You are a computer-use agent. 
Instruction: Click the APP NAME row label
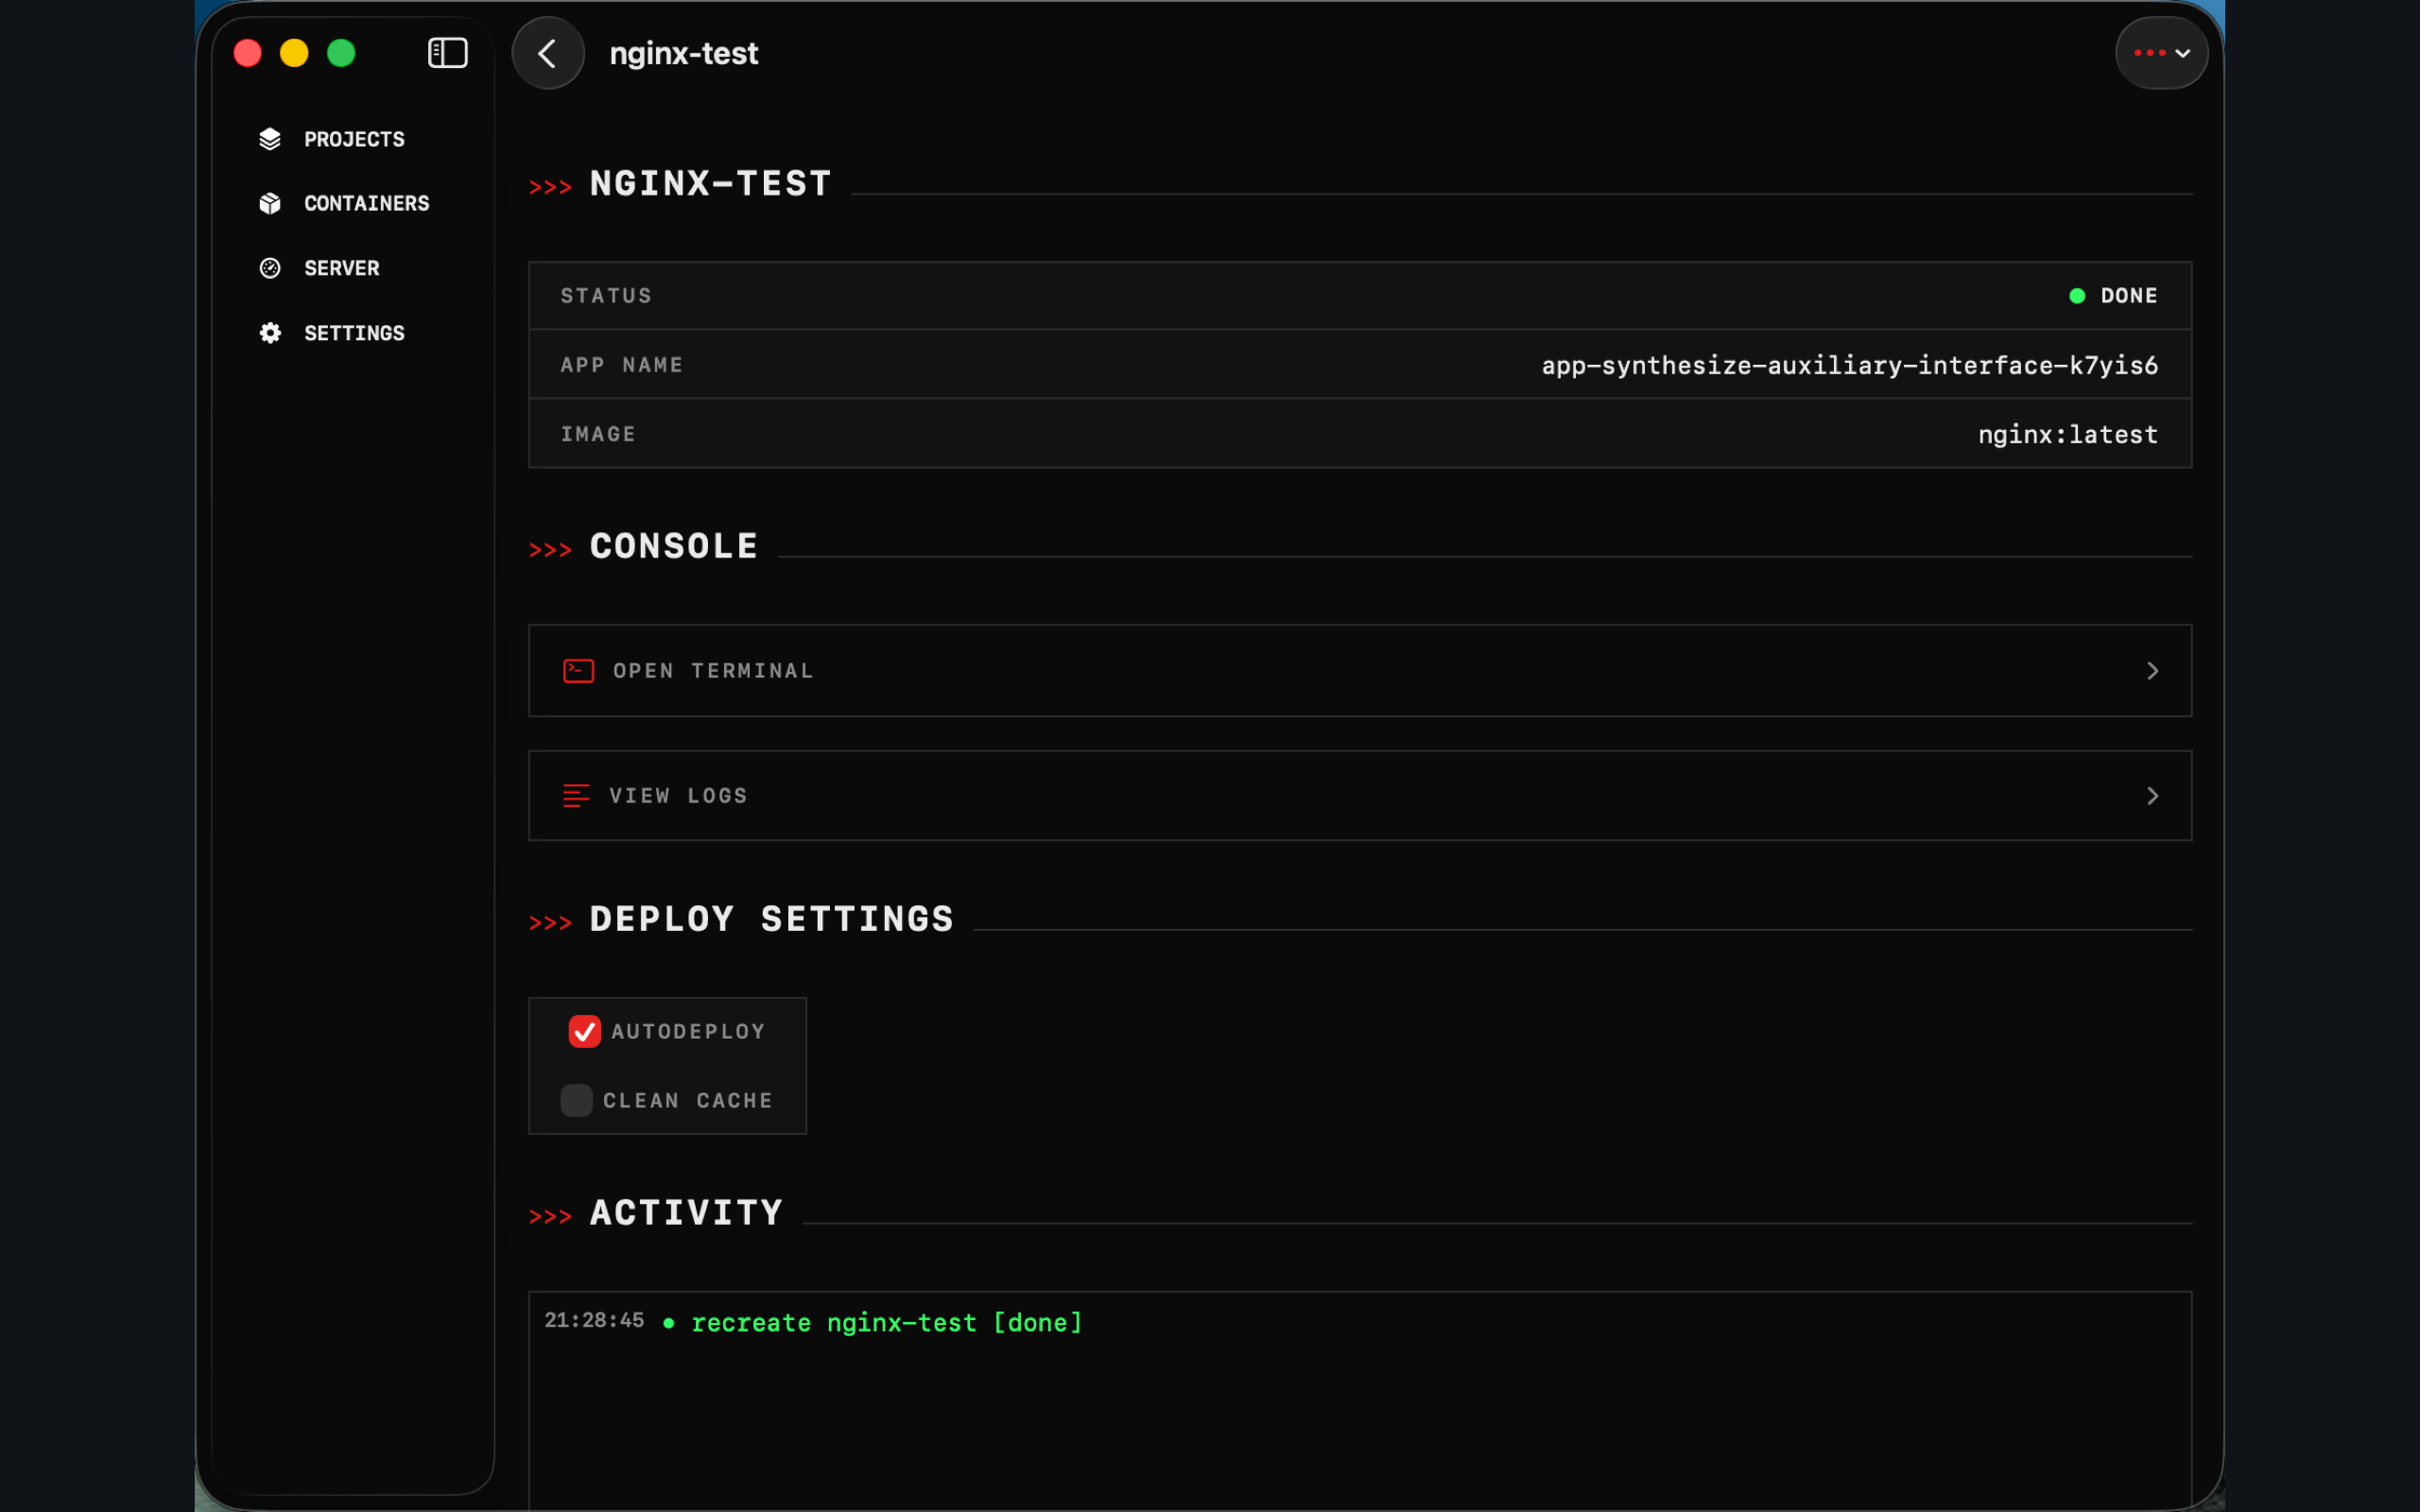pos(622,365)
